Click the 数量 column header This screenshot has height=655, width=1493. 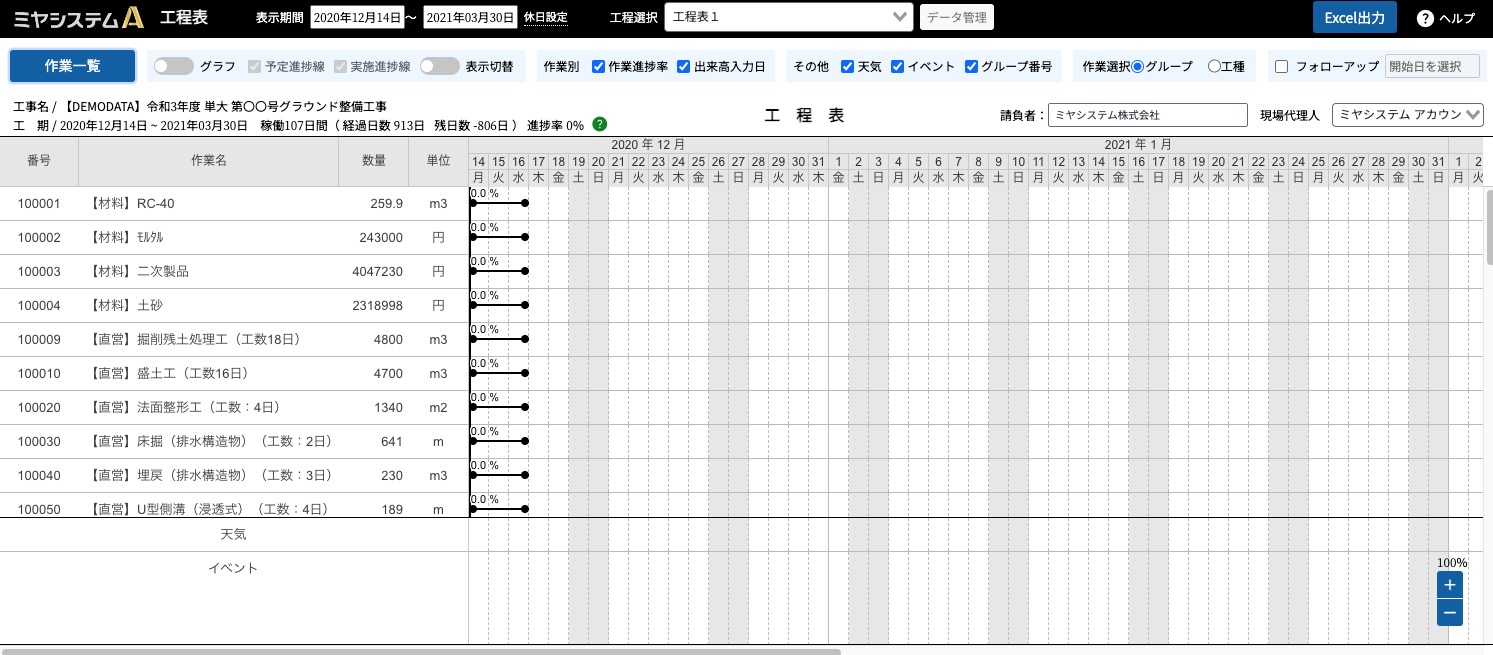point(374,161)
